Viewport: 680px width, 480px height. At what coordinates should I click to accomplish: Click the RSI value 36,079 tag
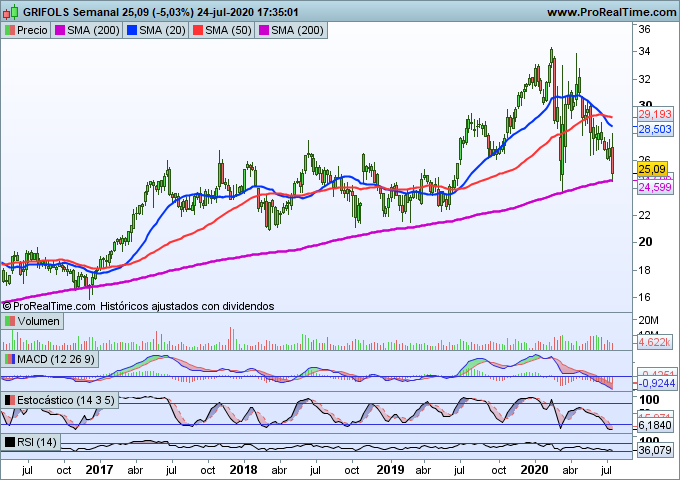(x=653, y=450)
